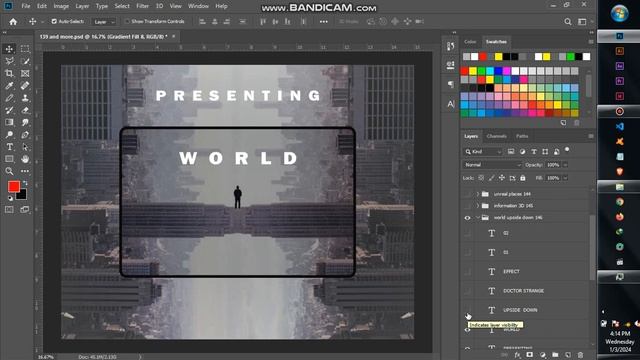
Task: Add a layer mask from Layers footer
Action: [x=530, y=355]
